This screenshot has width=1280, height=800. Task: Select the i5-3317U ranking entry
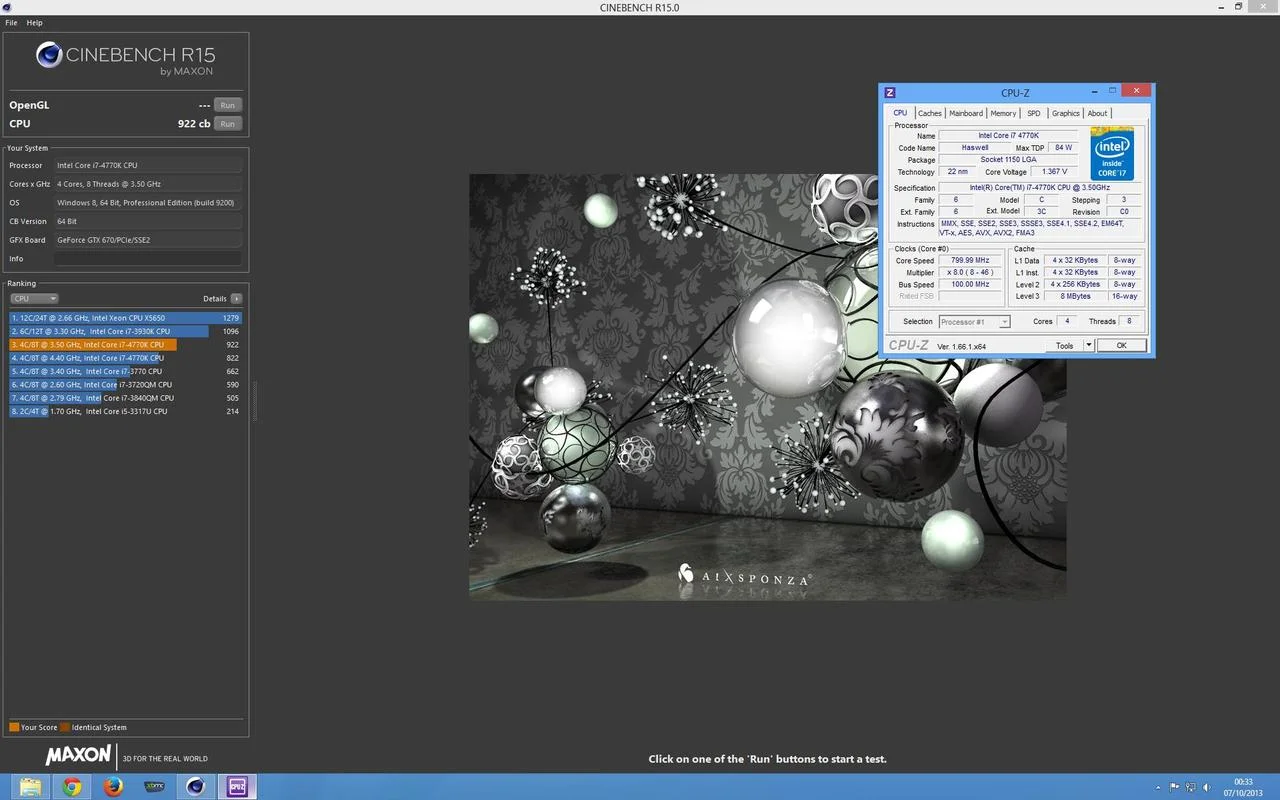(125, 411)
